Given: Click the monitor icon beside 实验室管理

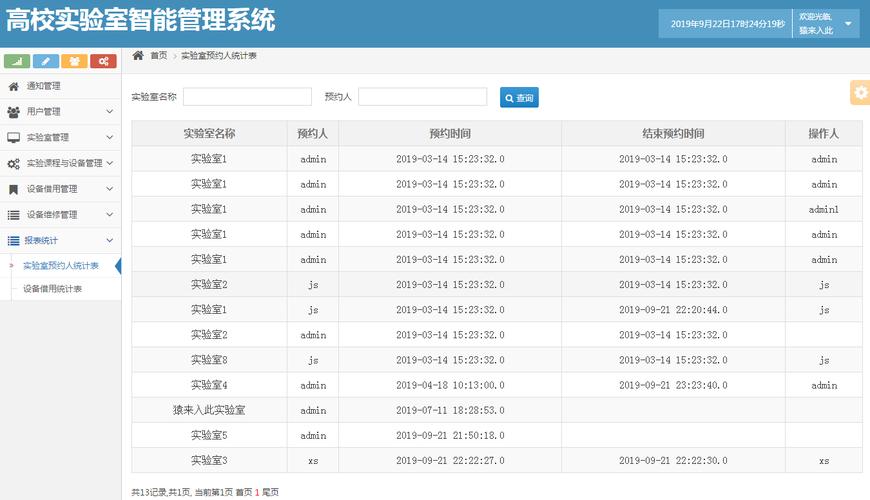Looking at the screenshot, I should (13, 138).
